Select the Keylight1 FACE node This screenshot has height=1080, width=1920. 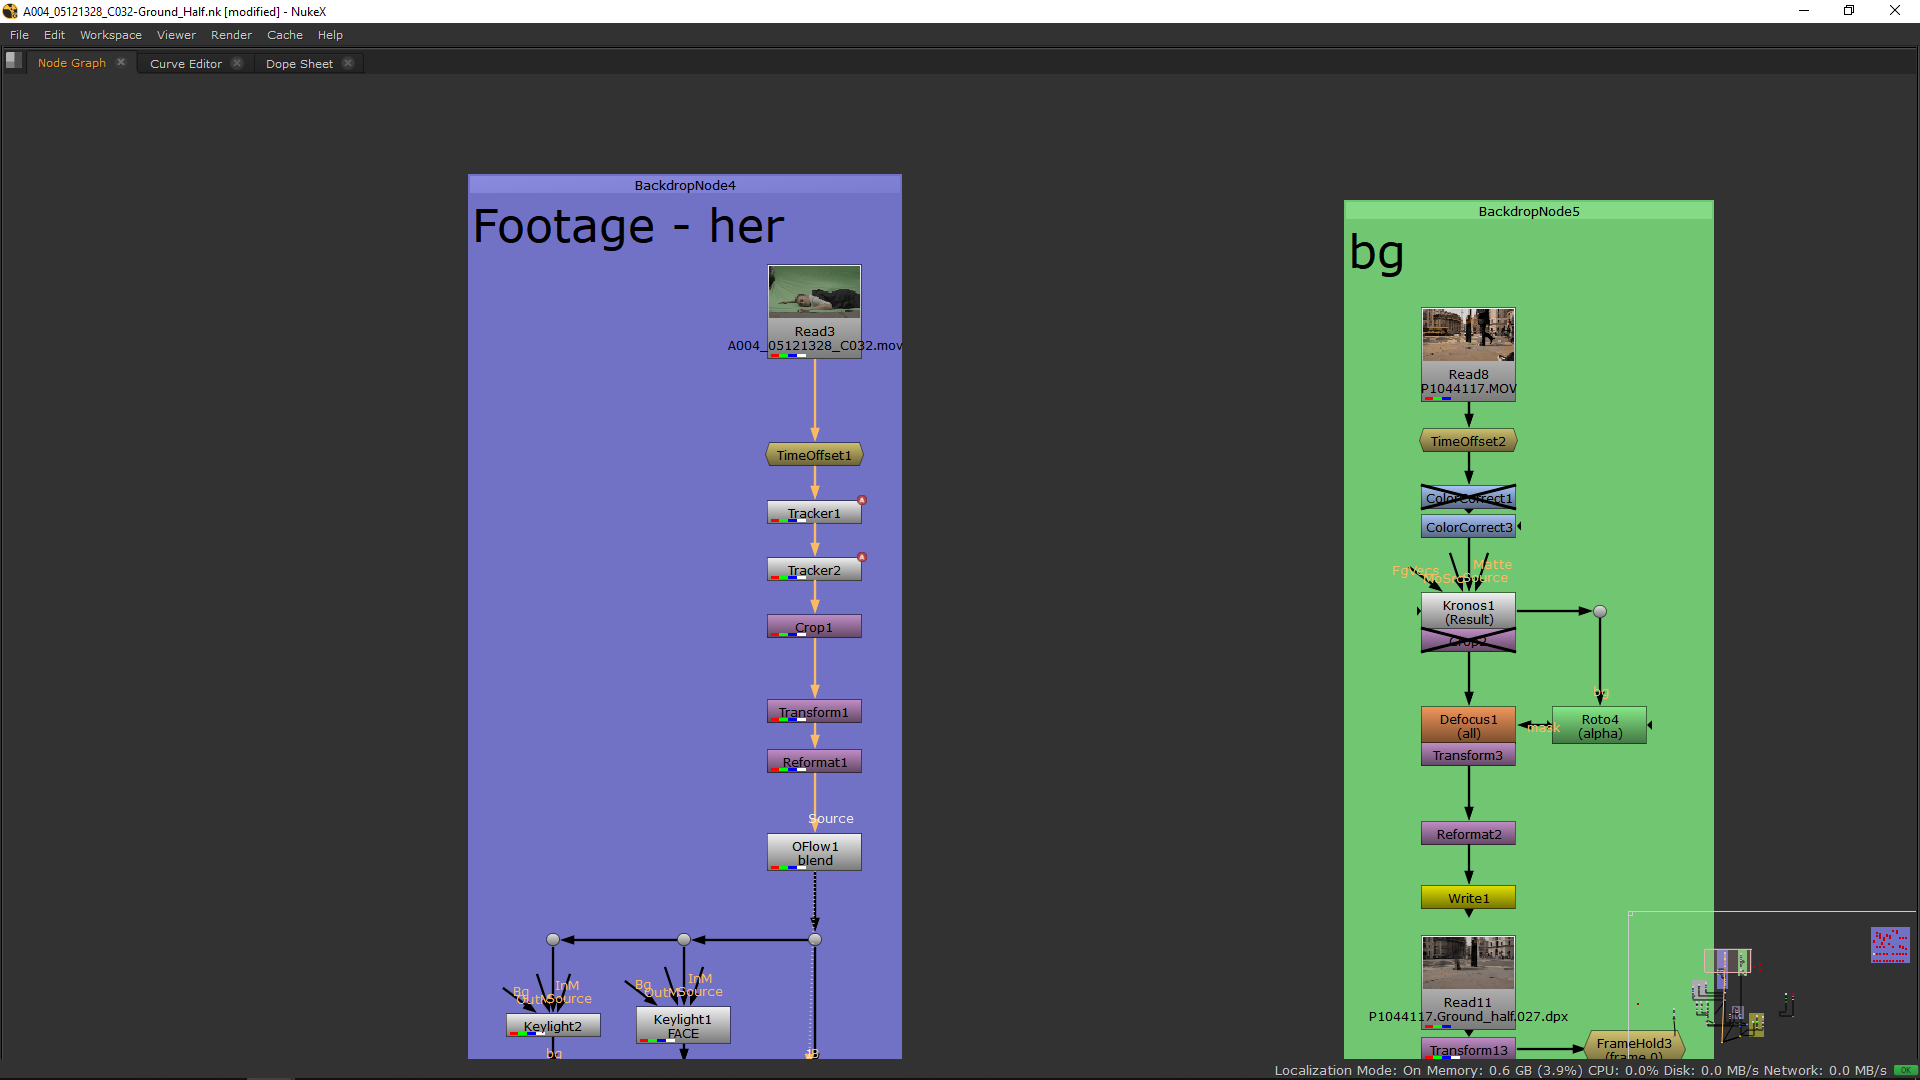(x=683, y=1025)
